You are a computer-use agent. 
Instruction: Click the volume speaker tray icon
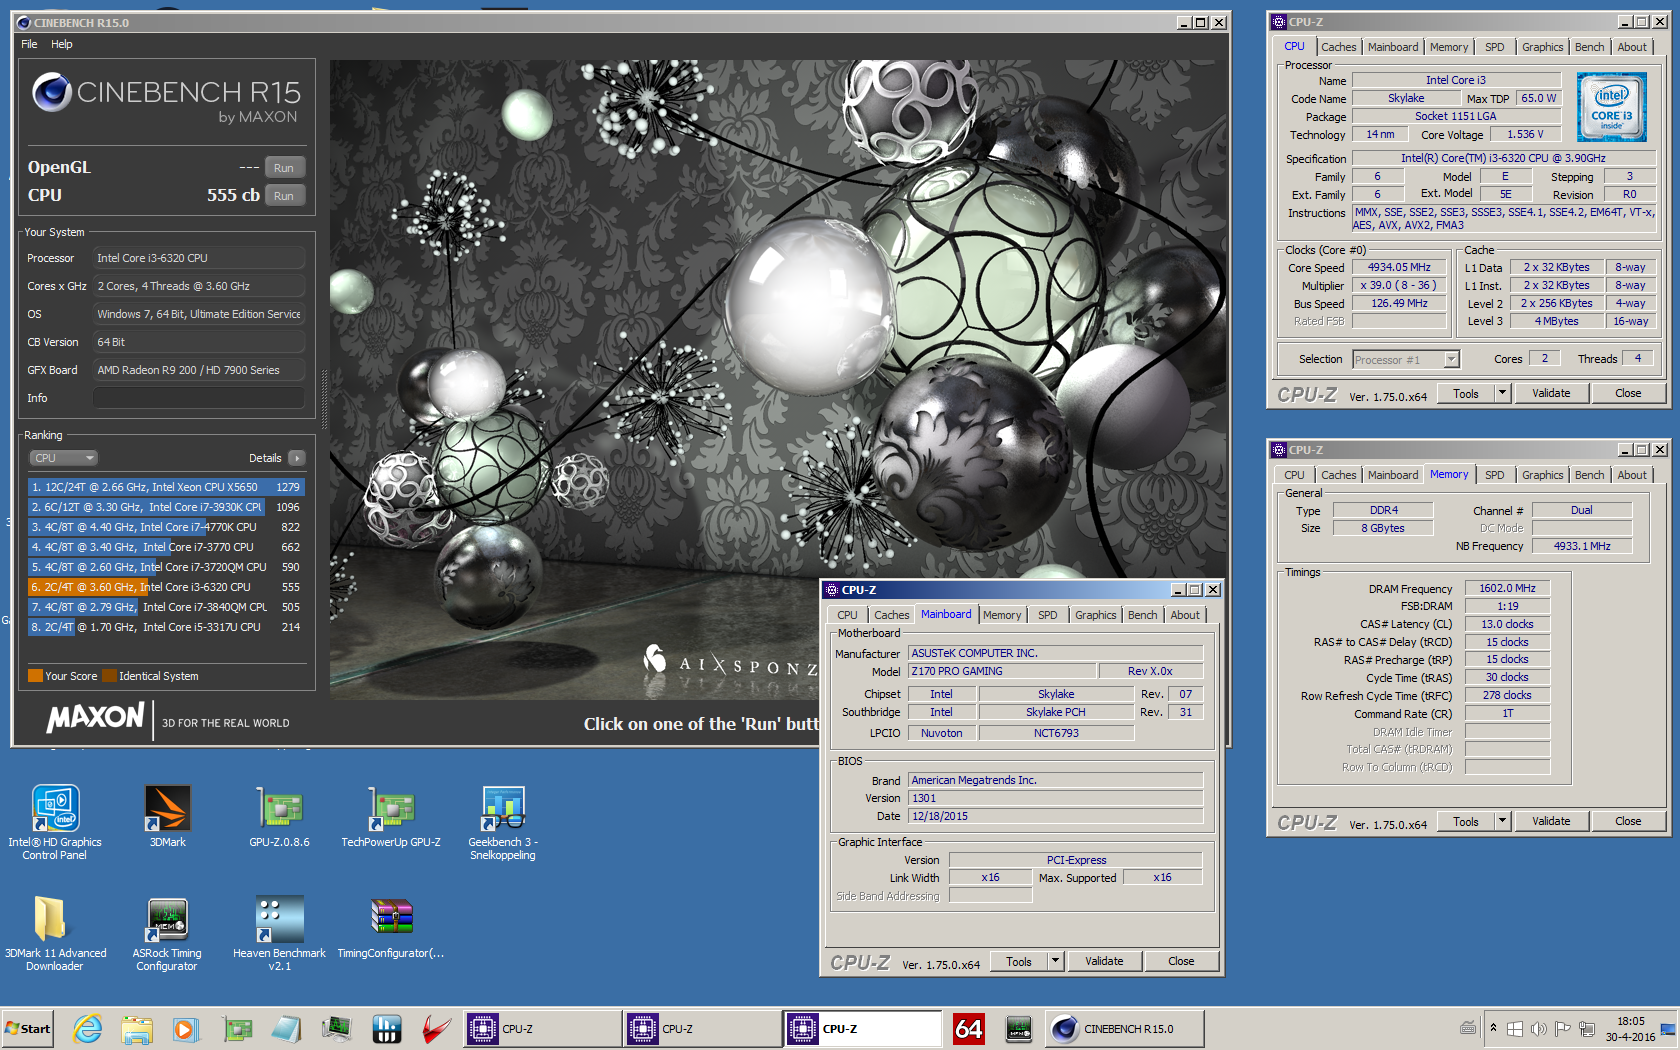coord(1538,1028)
